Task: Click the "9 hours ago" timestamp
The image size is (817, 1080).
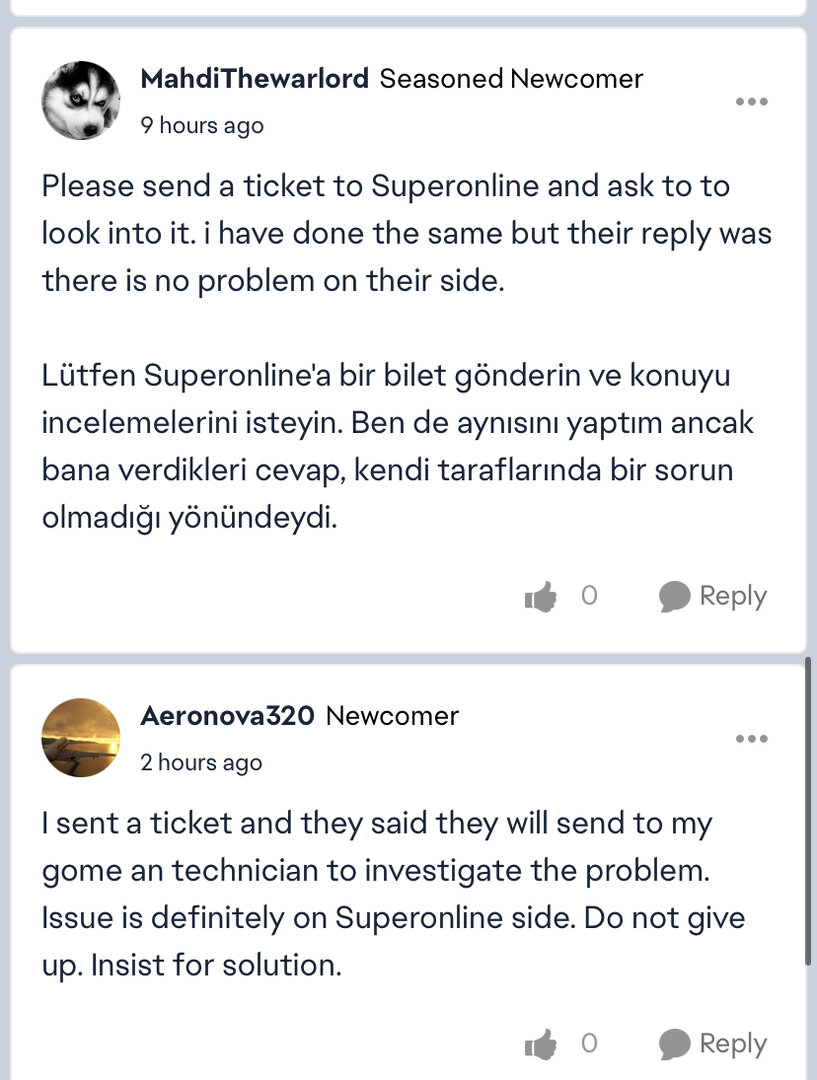Action: [202, 125]
